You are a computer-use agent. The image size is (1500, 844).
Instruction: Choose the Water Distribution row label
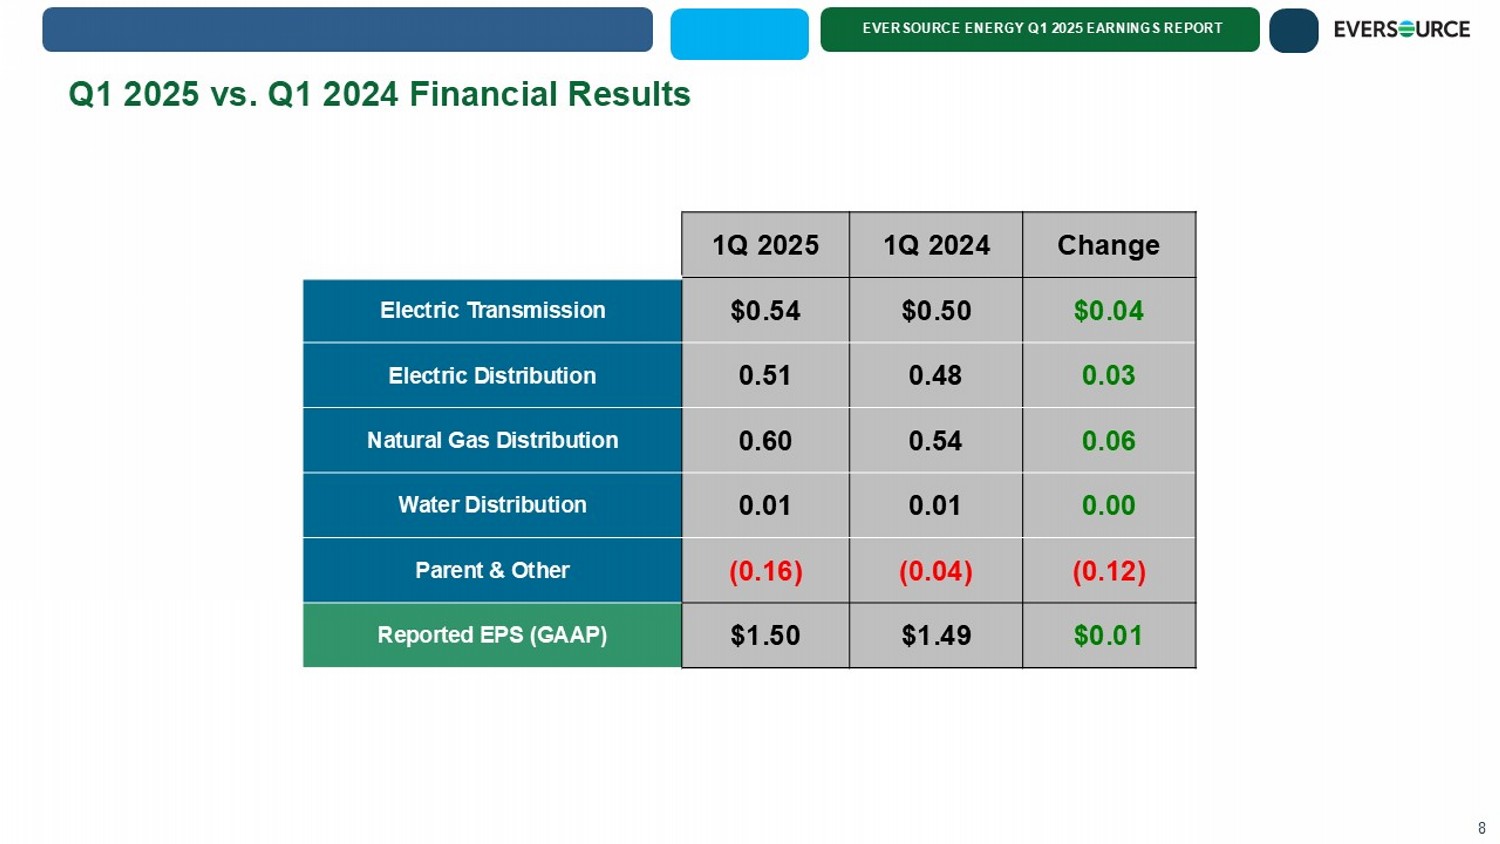click(x=492, y=505)
